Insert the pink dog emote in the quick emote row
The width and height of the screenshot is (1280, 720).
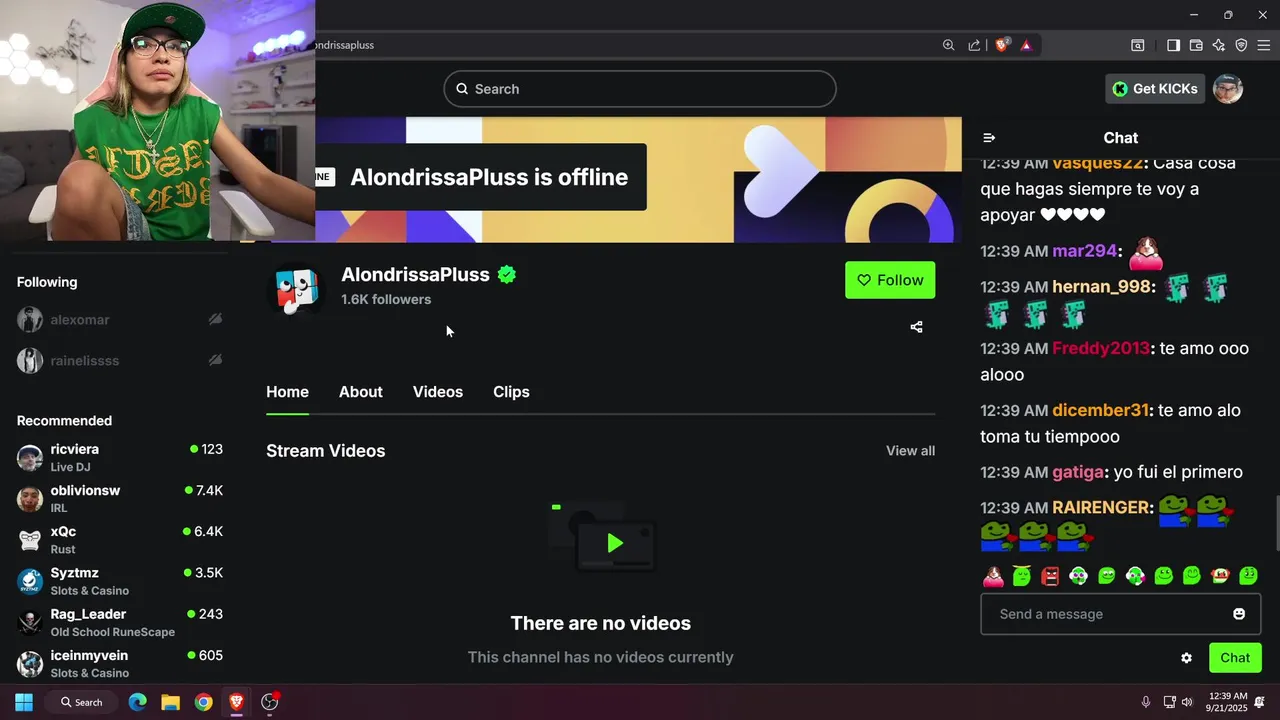tap(993, 576)
